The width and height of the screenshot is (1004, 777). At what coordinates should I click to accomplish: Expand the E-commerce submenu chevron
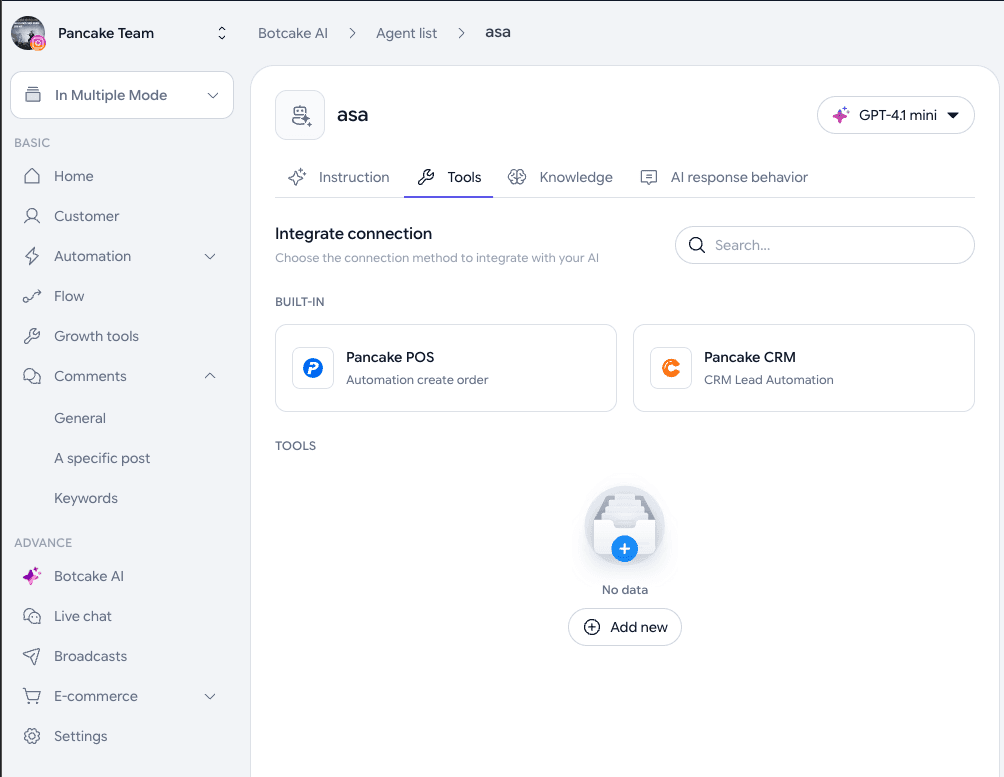210,696
